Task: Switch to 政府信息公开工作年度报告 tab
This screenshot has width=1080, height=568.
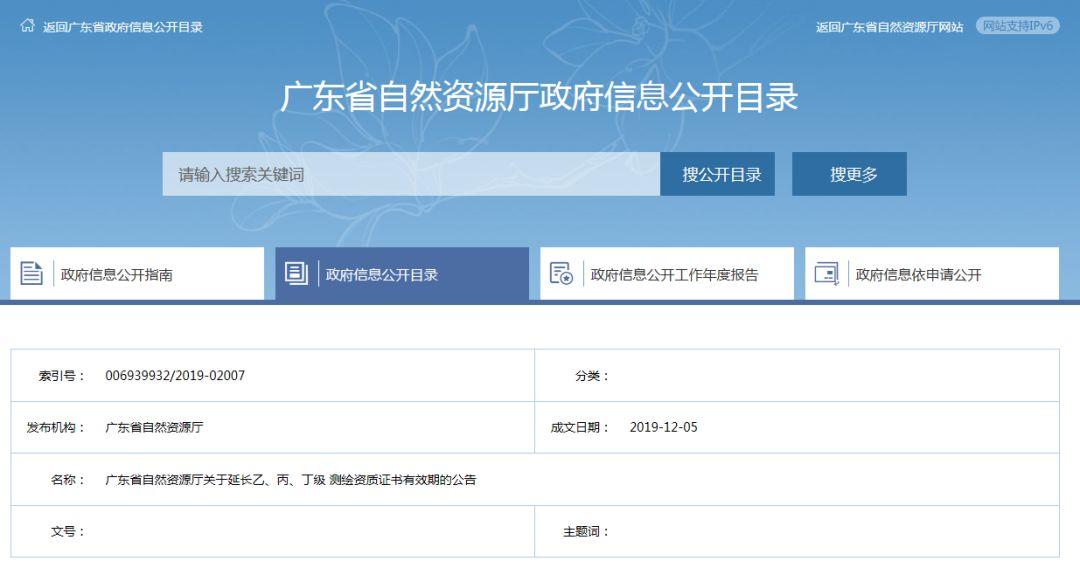Action: coord(667,274)
